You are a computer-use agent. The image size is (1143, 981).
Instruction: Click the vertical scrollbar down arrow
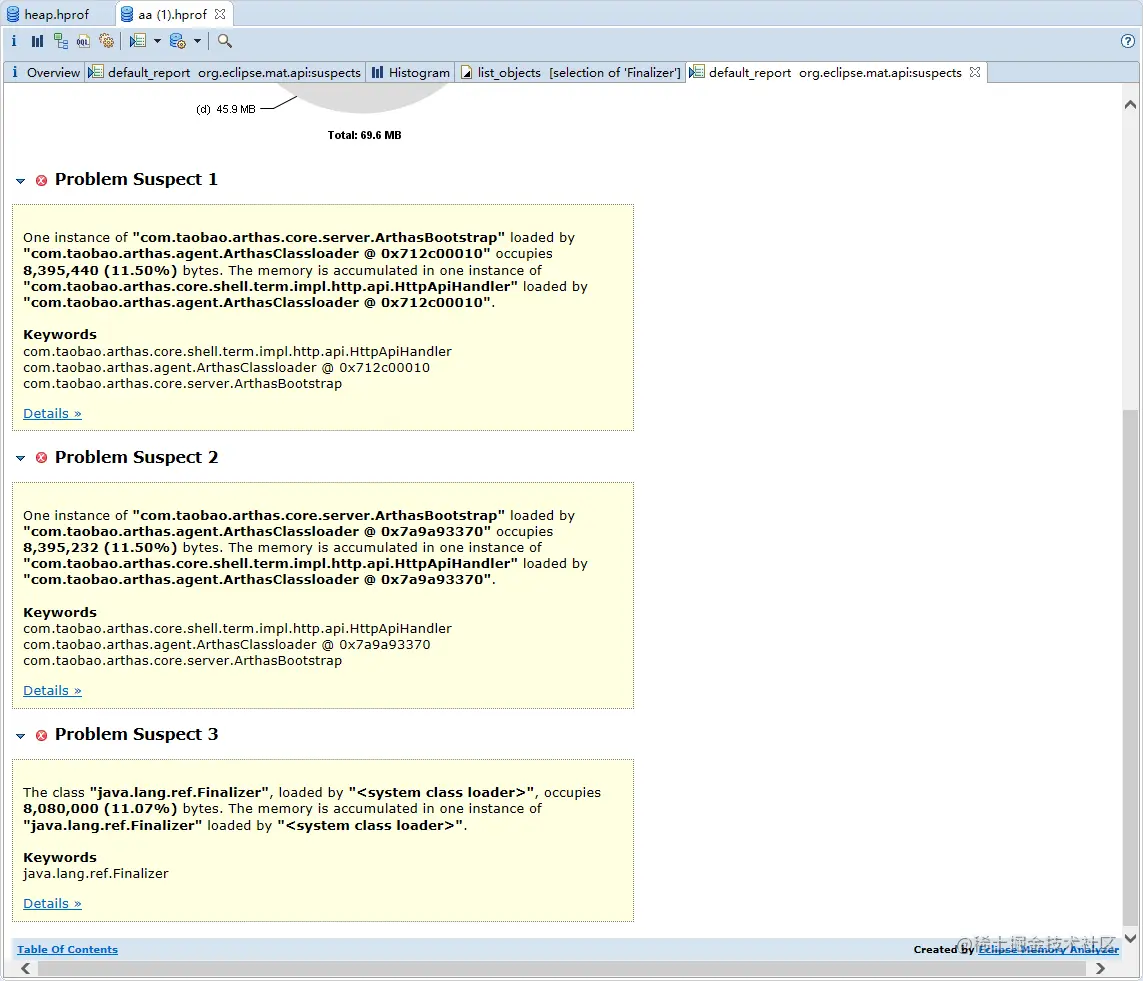(1130, 939)
